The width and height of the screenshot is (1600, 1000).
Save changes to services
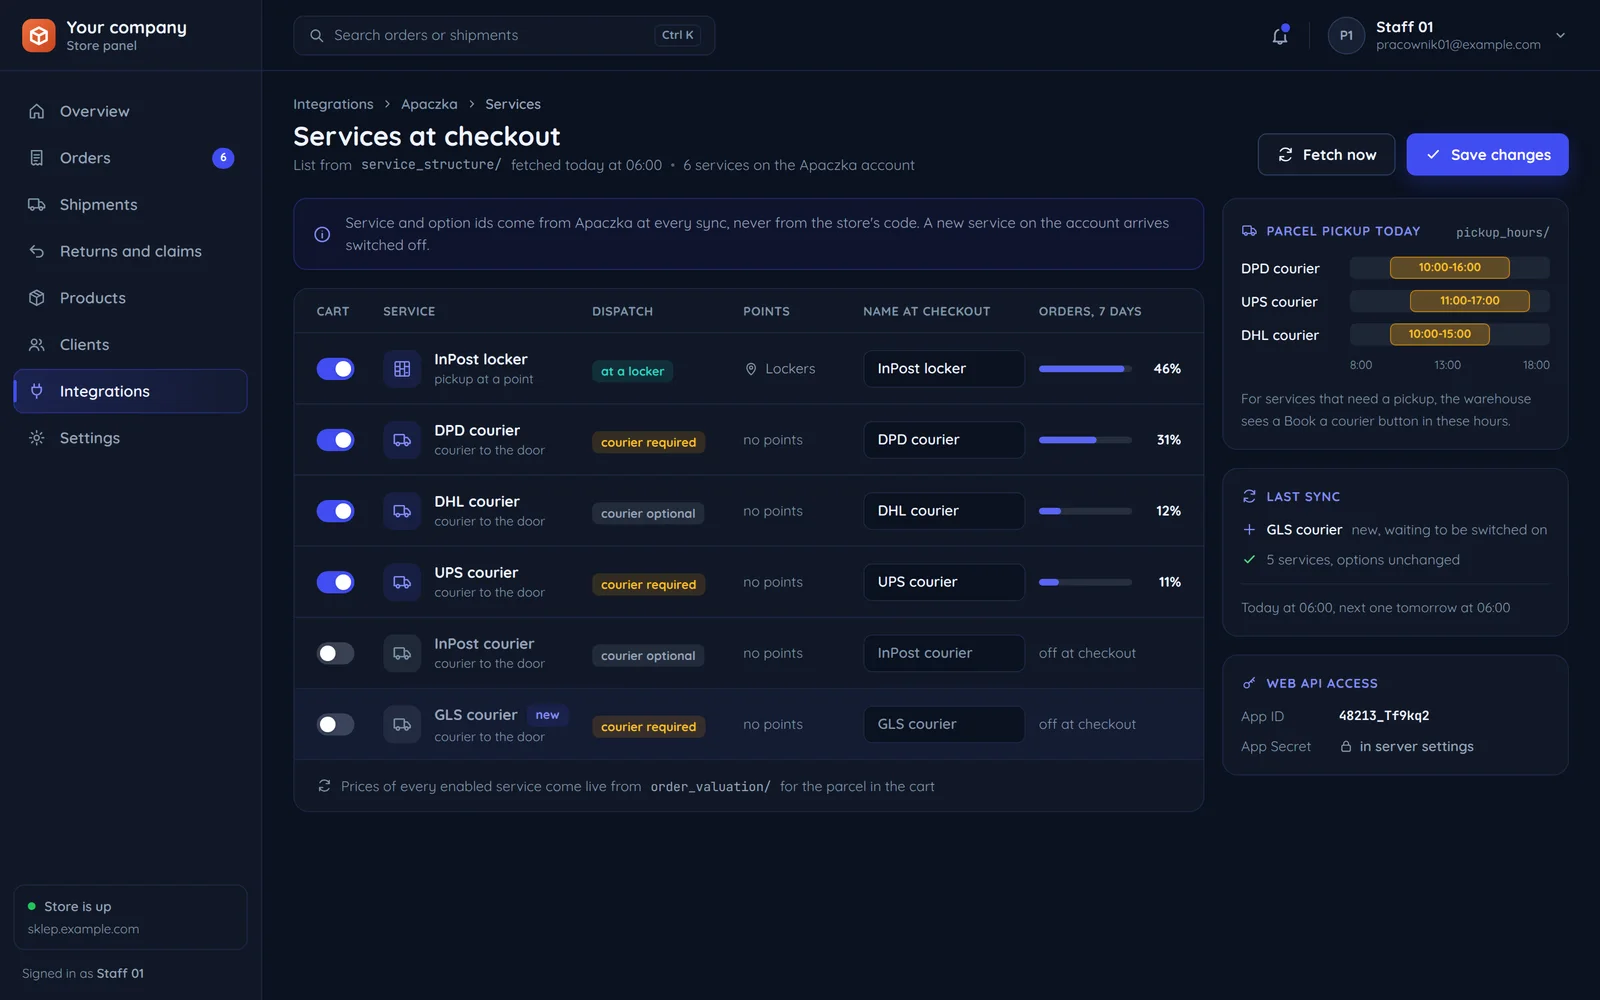click(1487, 155)
